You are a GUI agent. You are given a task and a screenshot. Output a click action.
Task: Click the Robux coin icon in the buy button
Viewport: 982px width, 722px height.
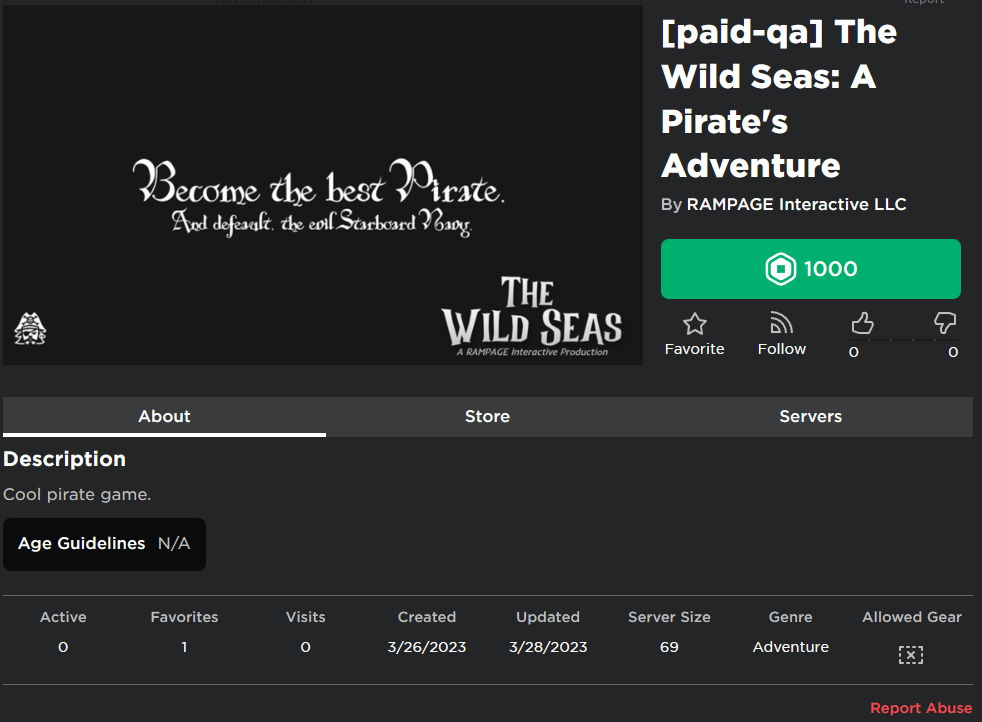pos(780,269)
